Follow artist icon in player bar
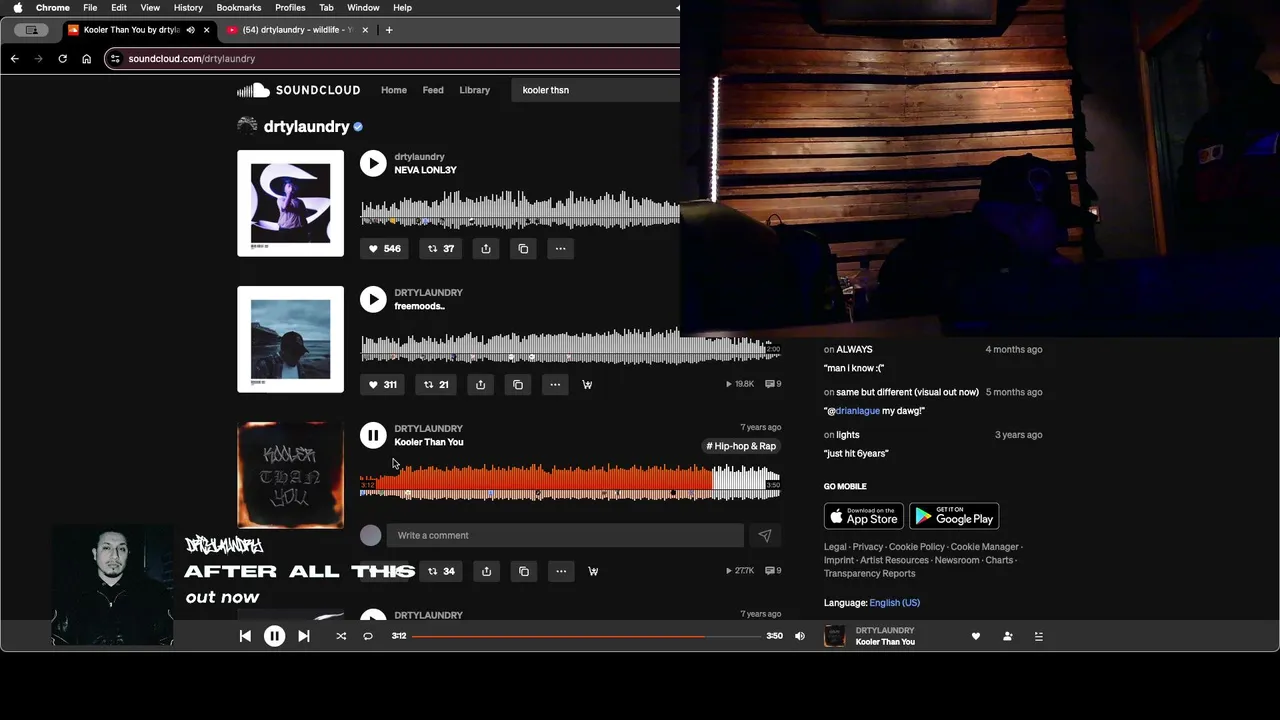This screenshot has width=1280, height=720. click(x=1008, y=636)
